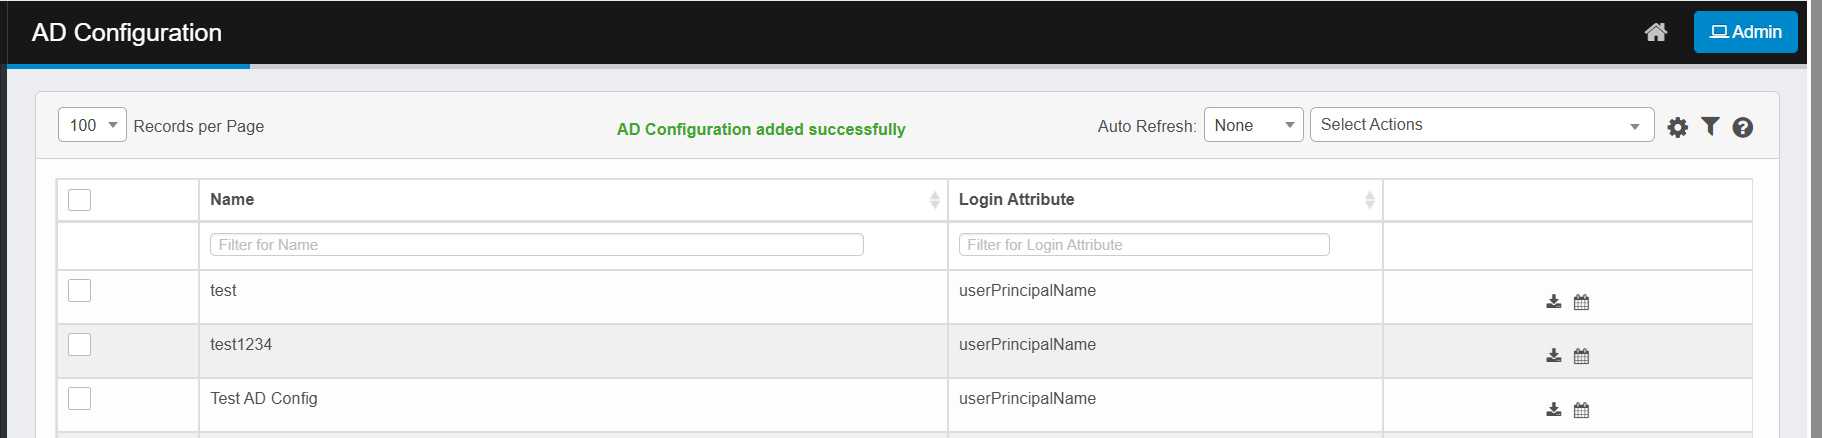This screenshot has height=438, width=1822.
Task: Click calendar icon in the test row
Action: [x=1581, y=302]
